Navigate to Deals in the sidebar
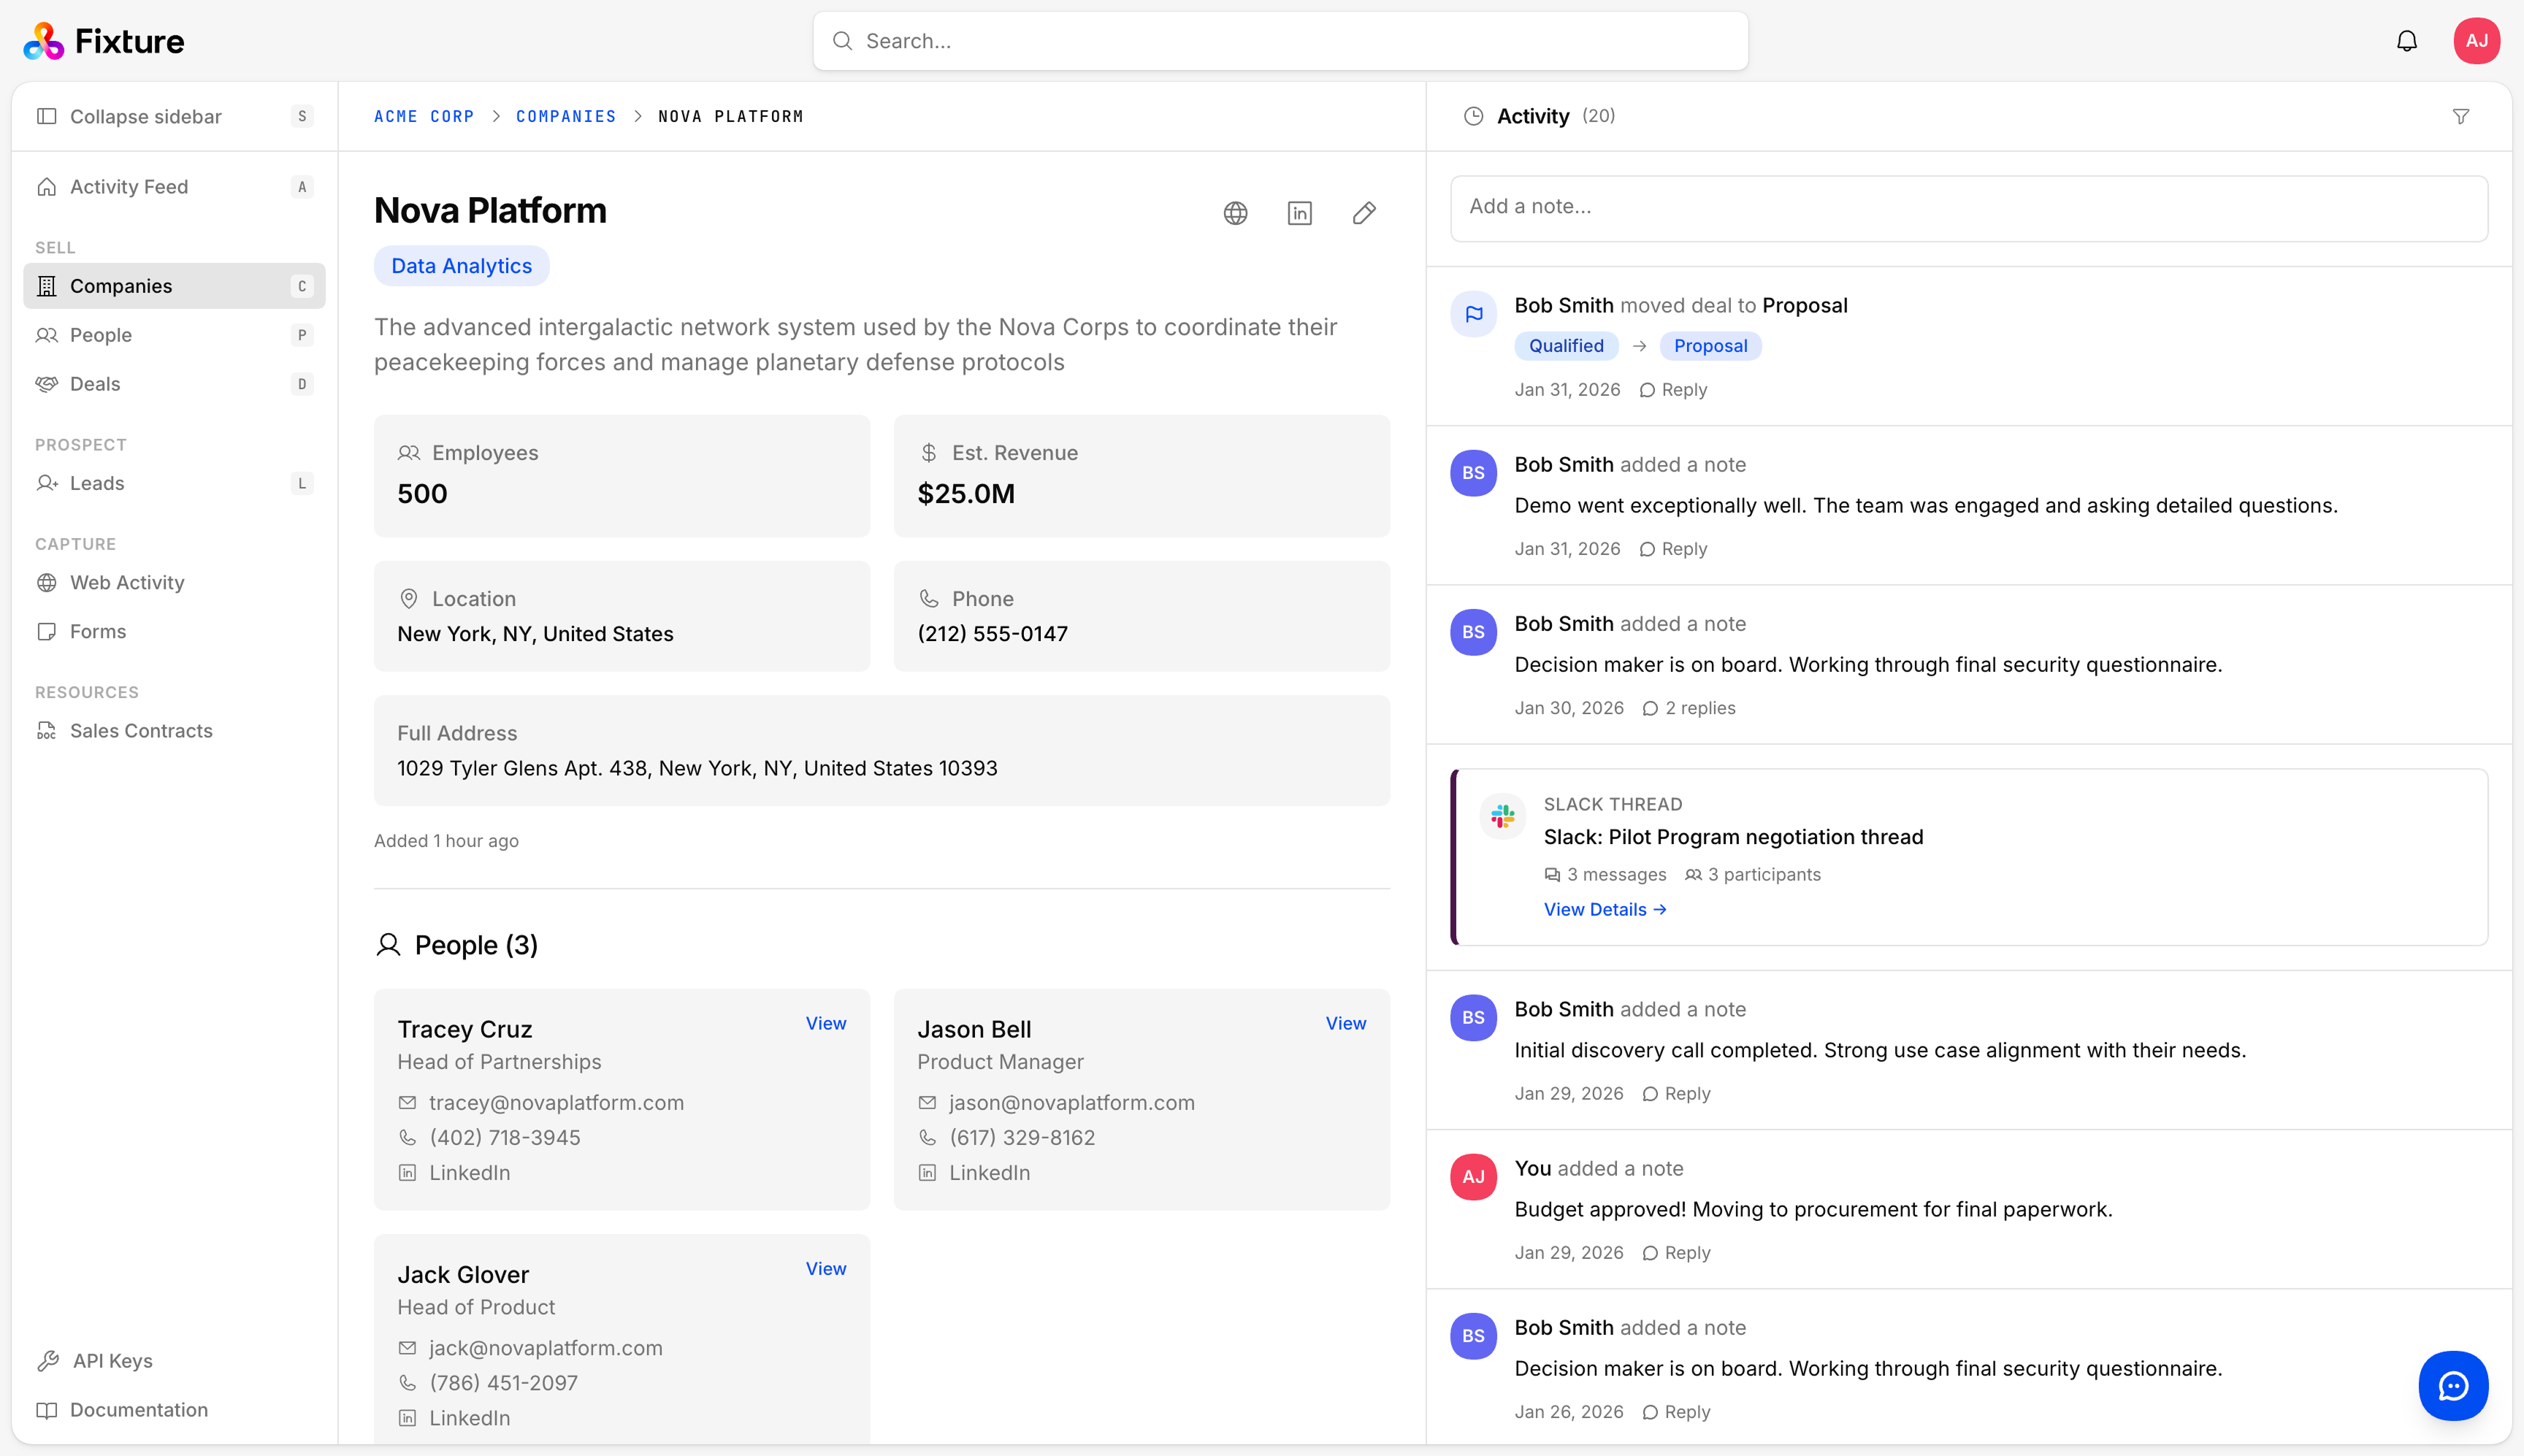This screenshot has height=1456, width=2524. [94, 383]
